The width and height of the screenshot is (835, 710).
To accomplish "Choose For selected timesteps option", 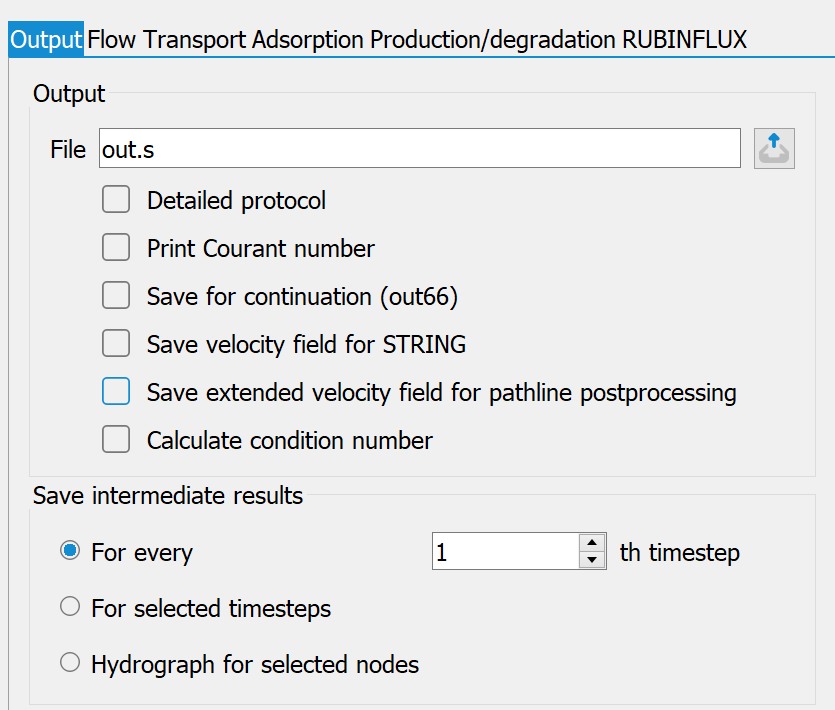I will click(70, 606).
